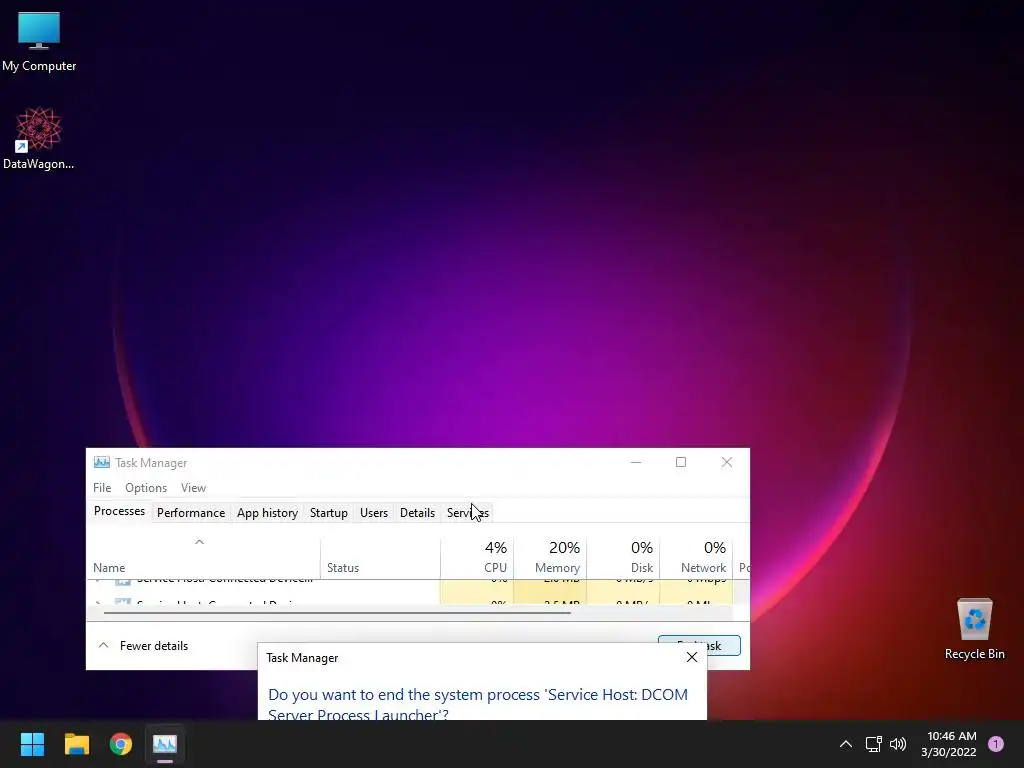Click the horizontal scrollbar in process list

(337, 613)
